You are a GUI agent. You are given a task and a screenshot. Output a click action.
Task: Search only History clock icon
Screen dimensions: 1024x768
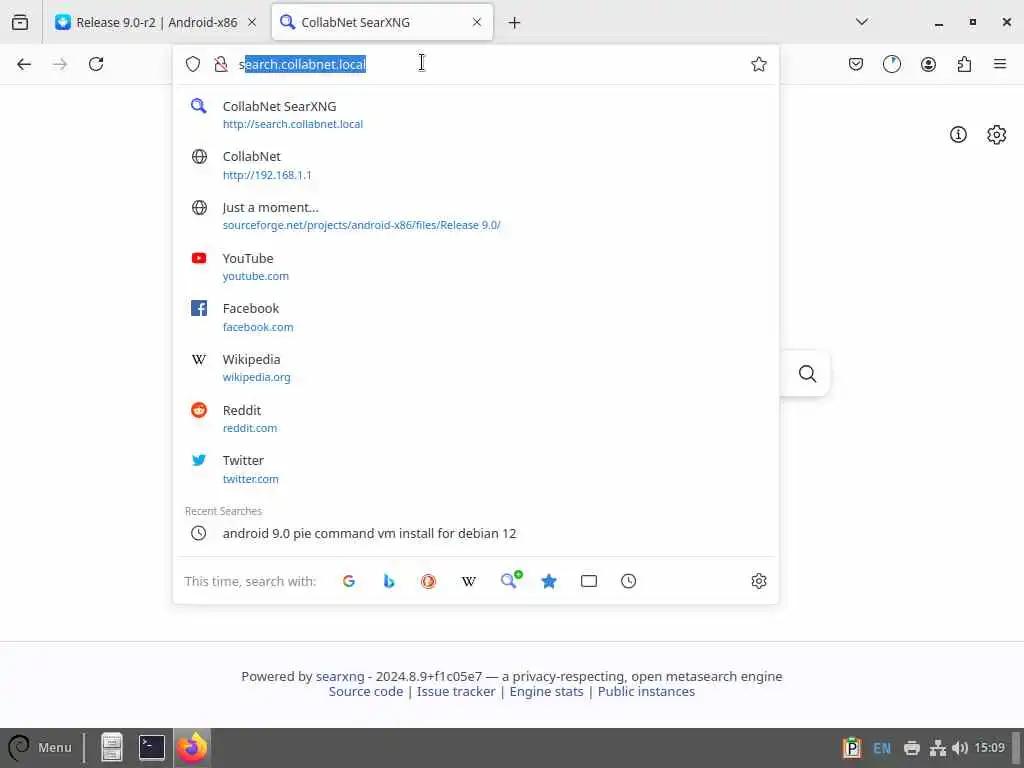[628, 581]
